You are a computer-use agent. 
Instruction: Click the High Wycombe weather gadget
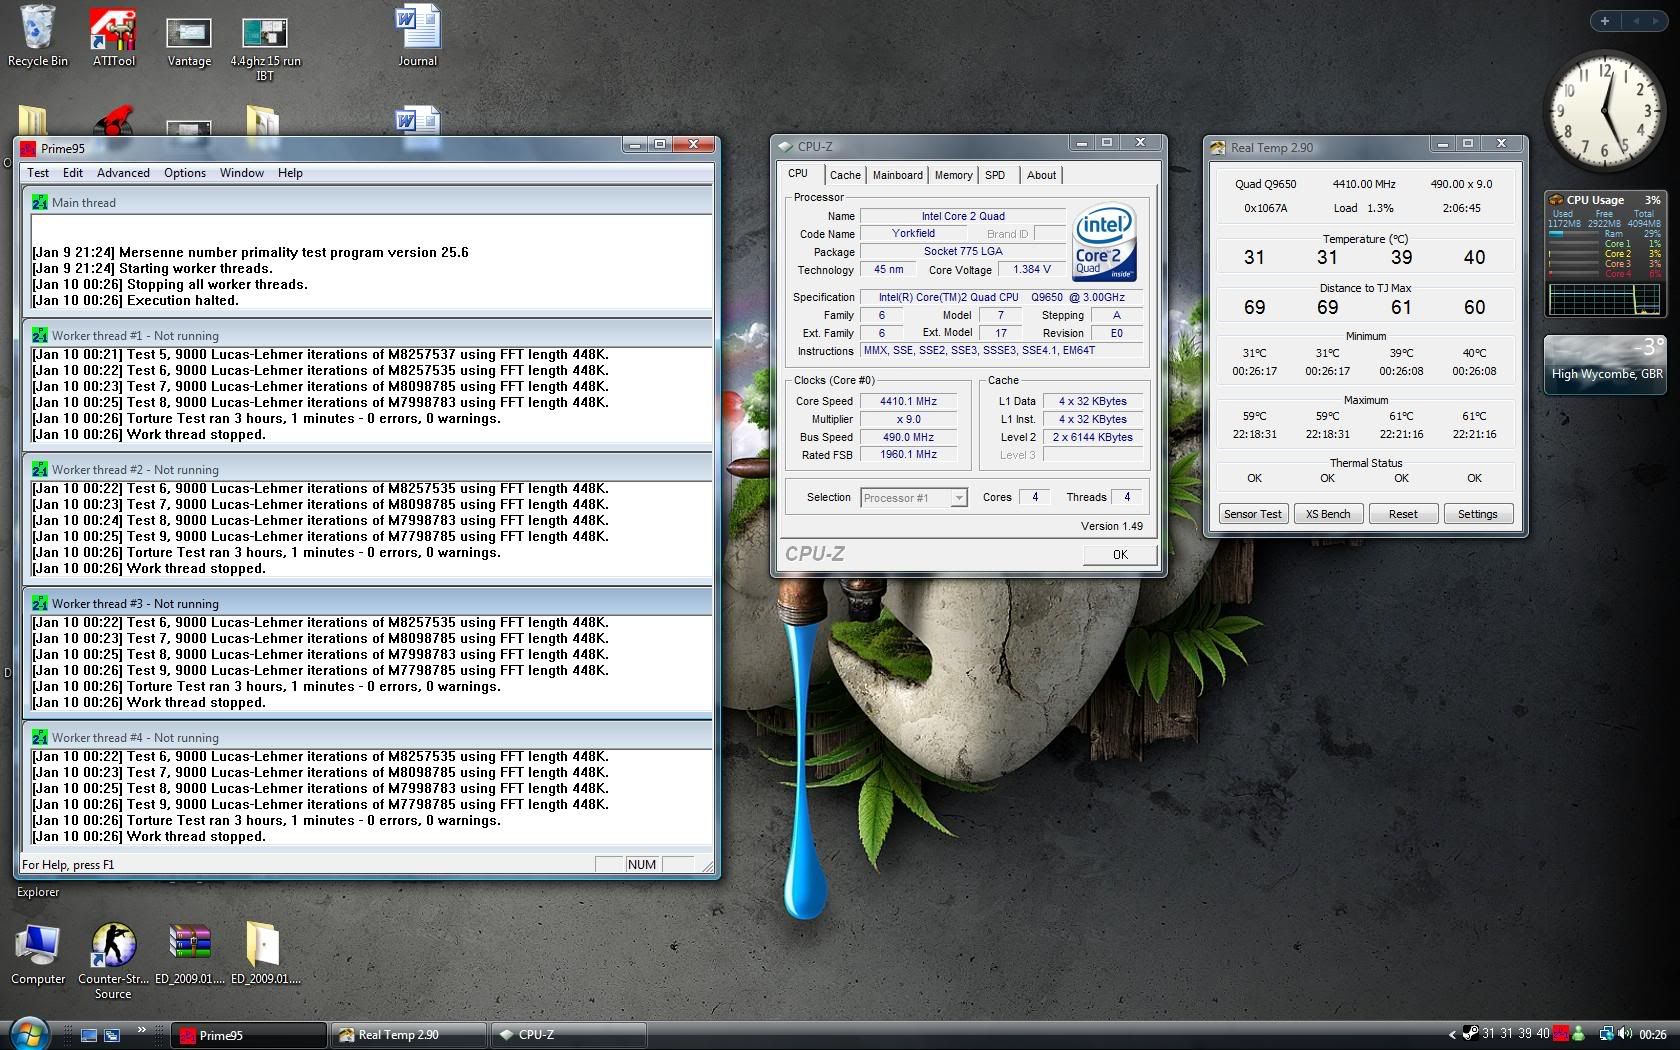(1605, 364)
